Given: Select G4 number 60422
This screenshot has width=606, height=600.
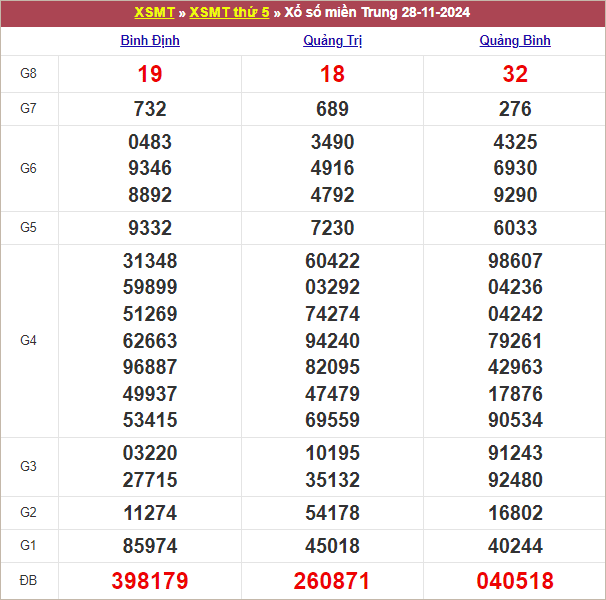Looking at the screenshot, I should pyautogui.click(x=332, y=261).
